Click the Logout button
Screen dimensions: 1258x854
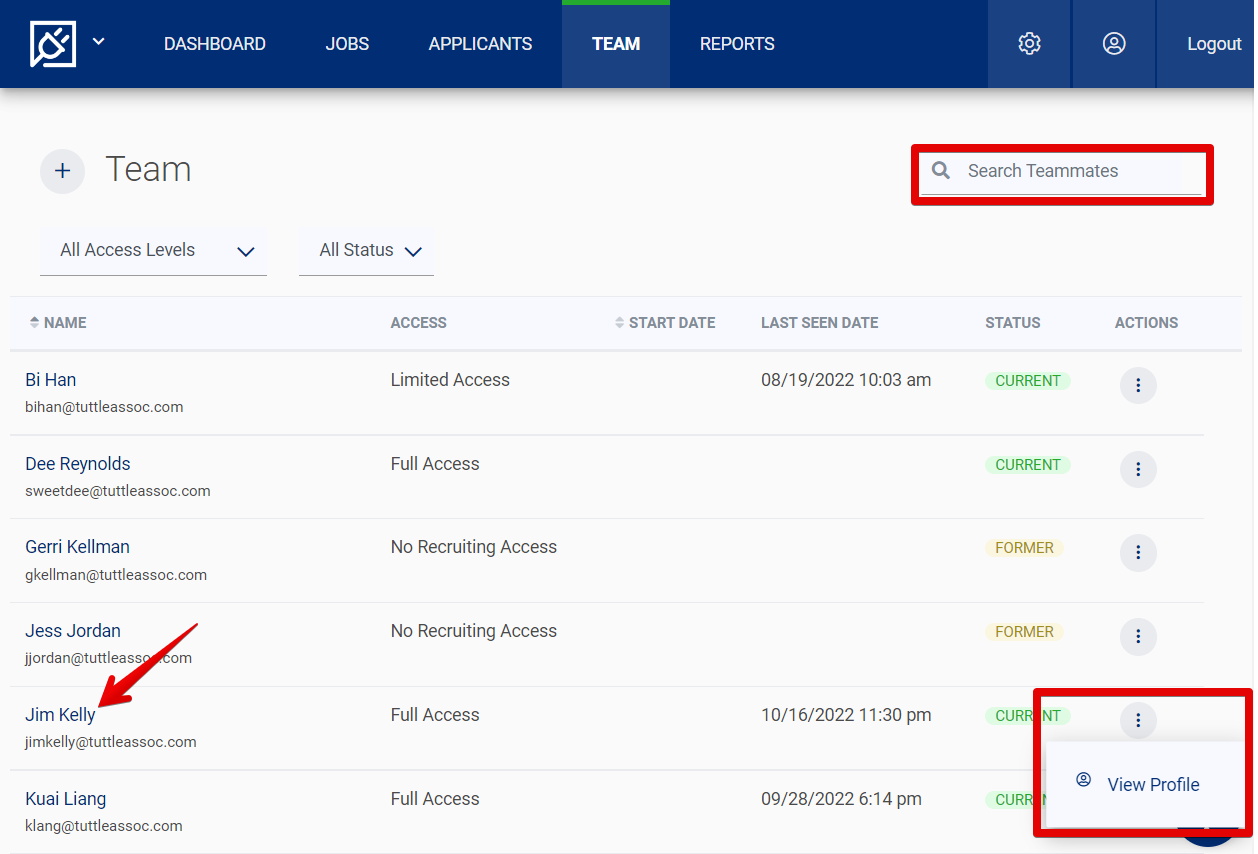(x=1213, y=43)
